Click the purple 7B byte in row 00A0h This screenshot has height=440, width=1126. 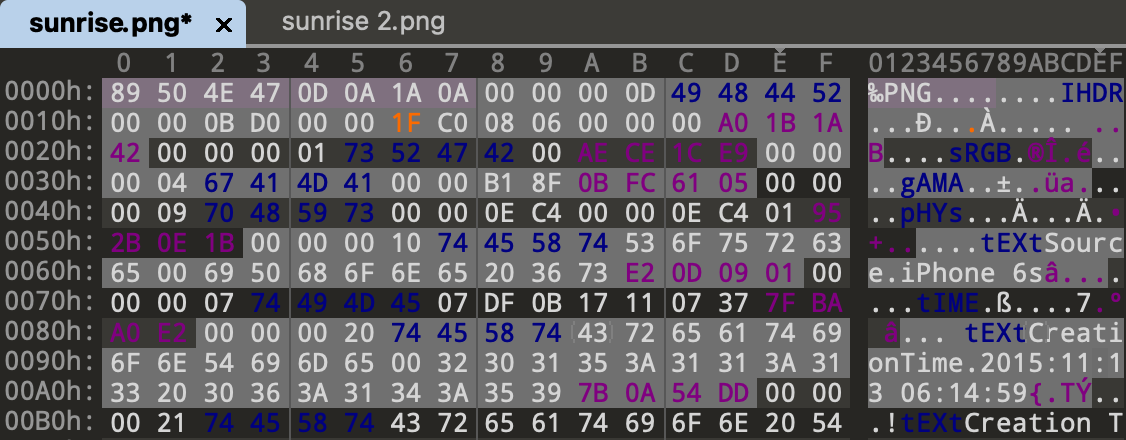(592, 394)
